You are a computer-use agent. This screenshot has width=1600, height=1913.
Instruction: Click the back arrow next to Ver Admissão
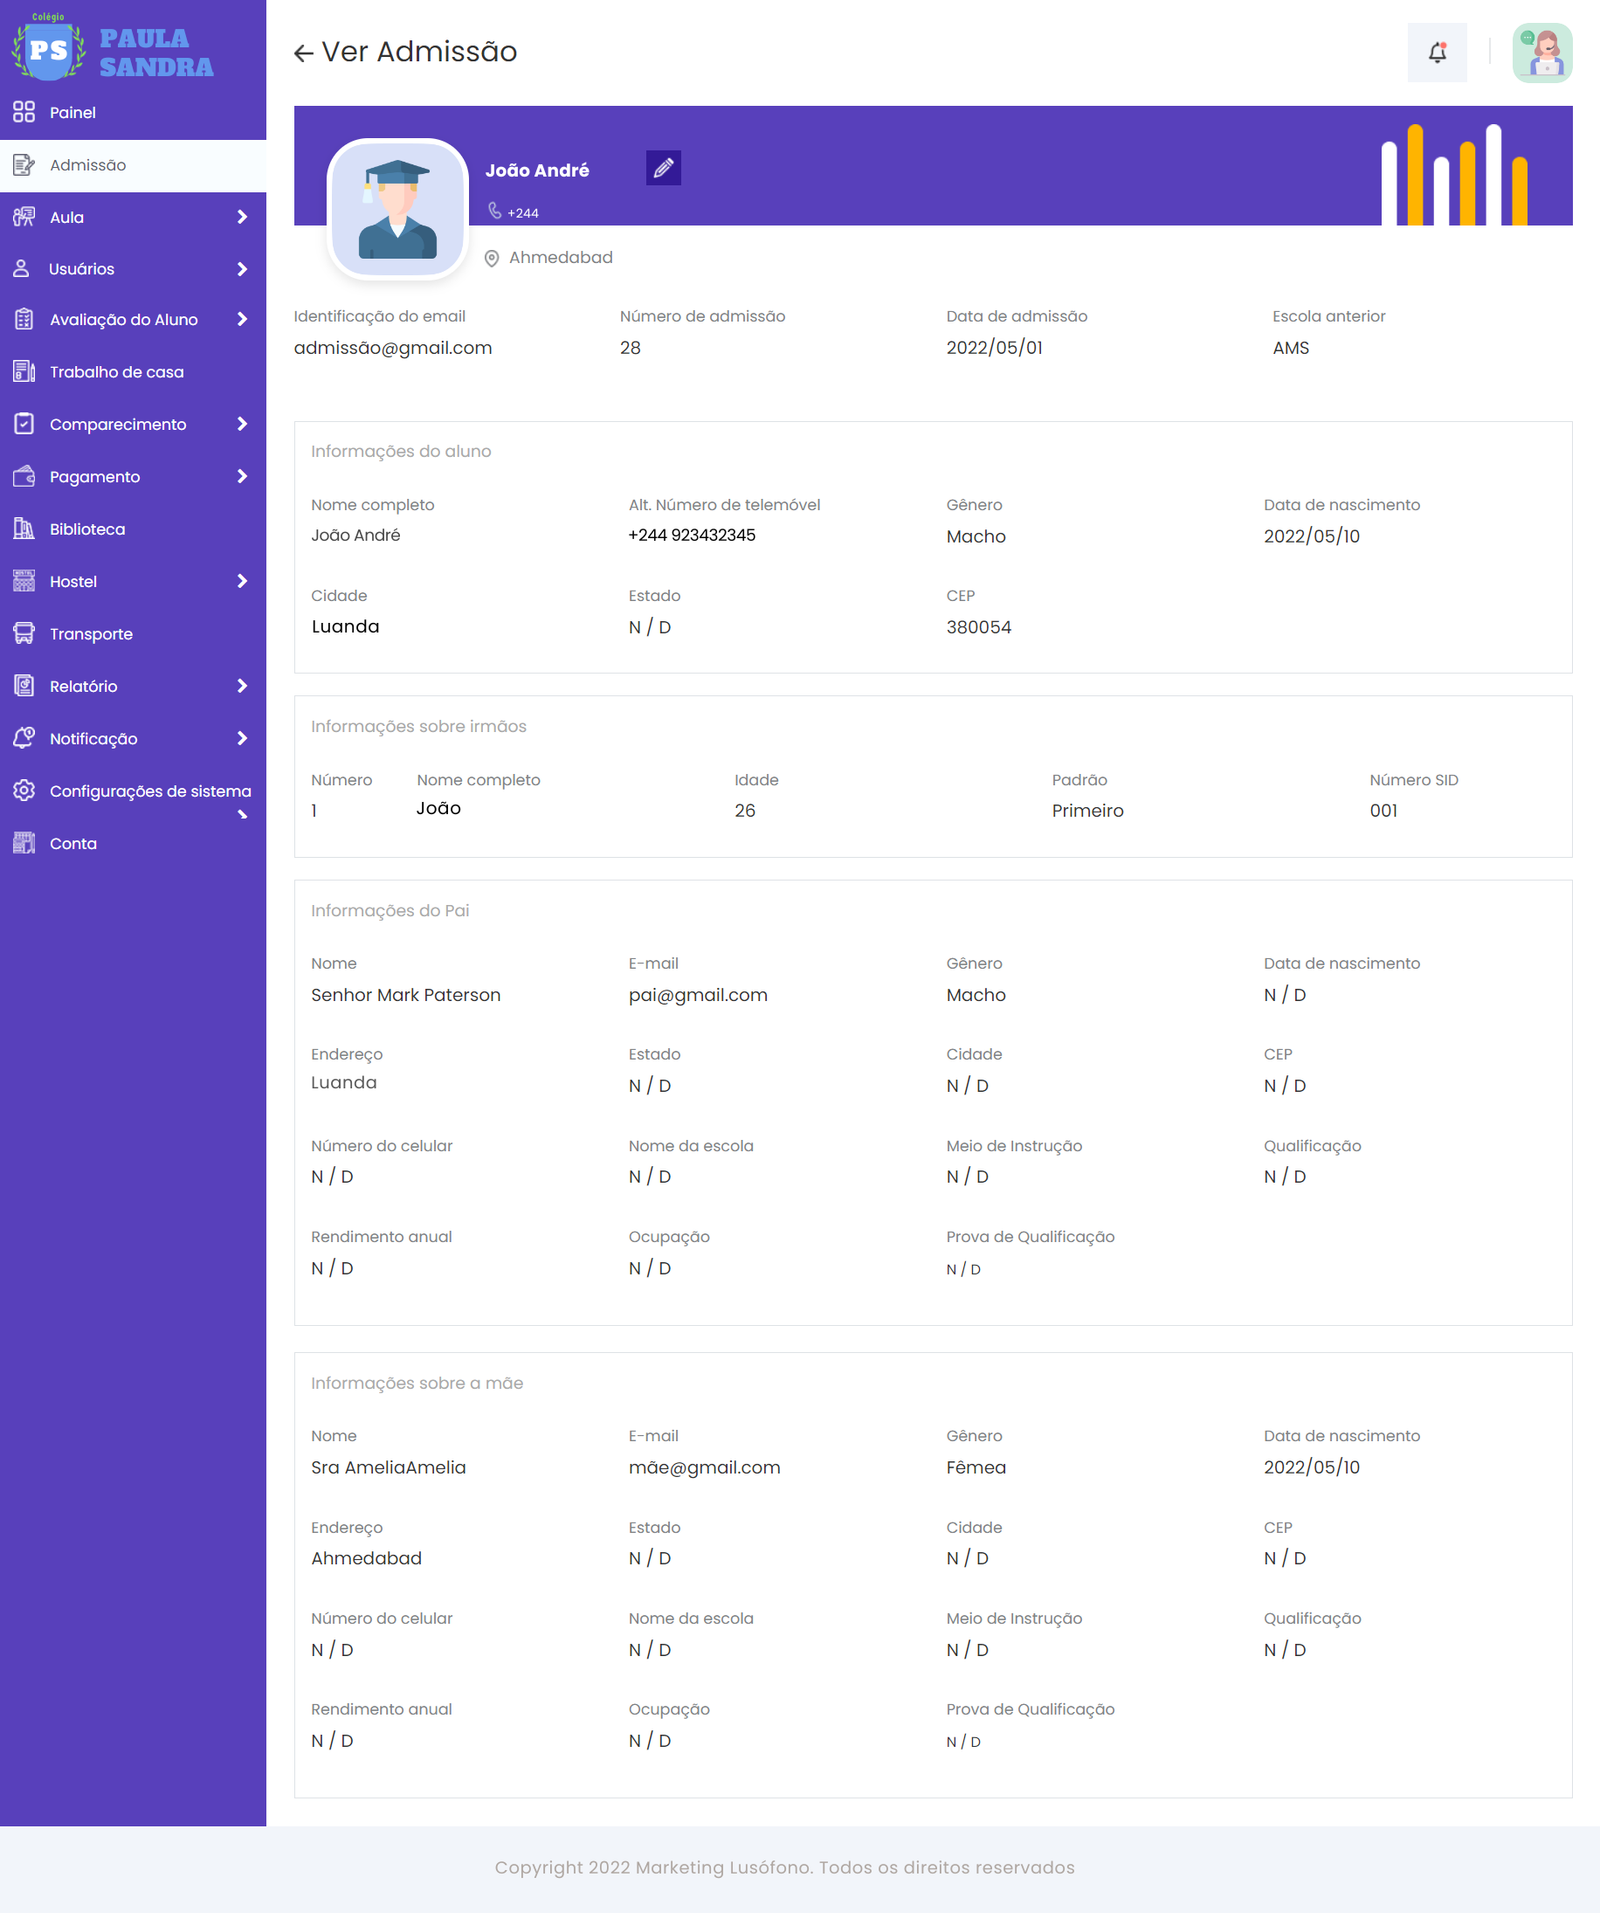pos(304,53)
